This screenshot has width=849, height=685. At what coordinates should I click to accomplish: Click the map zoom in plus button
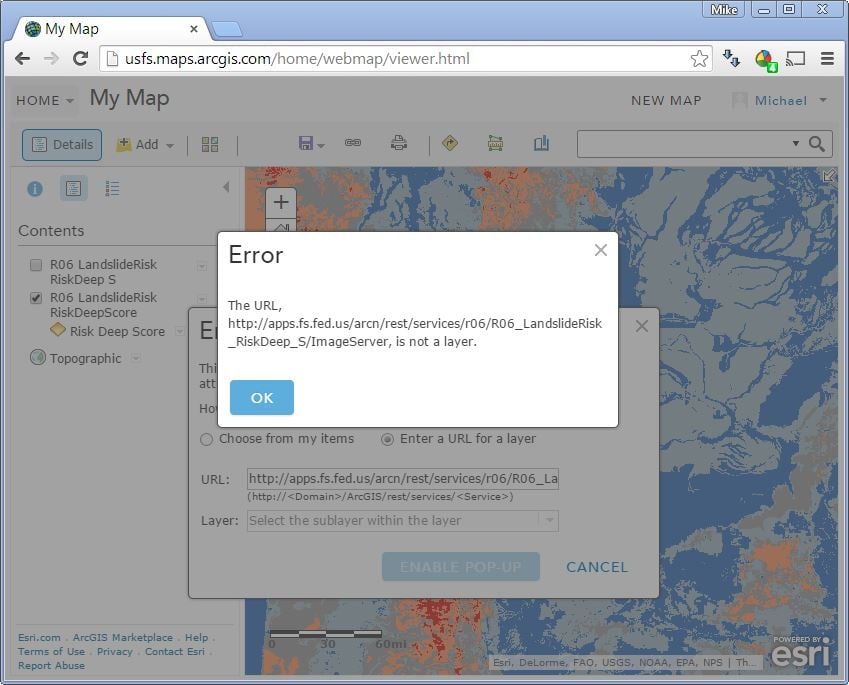pos(281,203)
